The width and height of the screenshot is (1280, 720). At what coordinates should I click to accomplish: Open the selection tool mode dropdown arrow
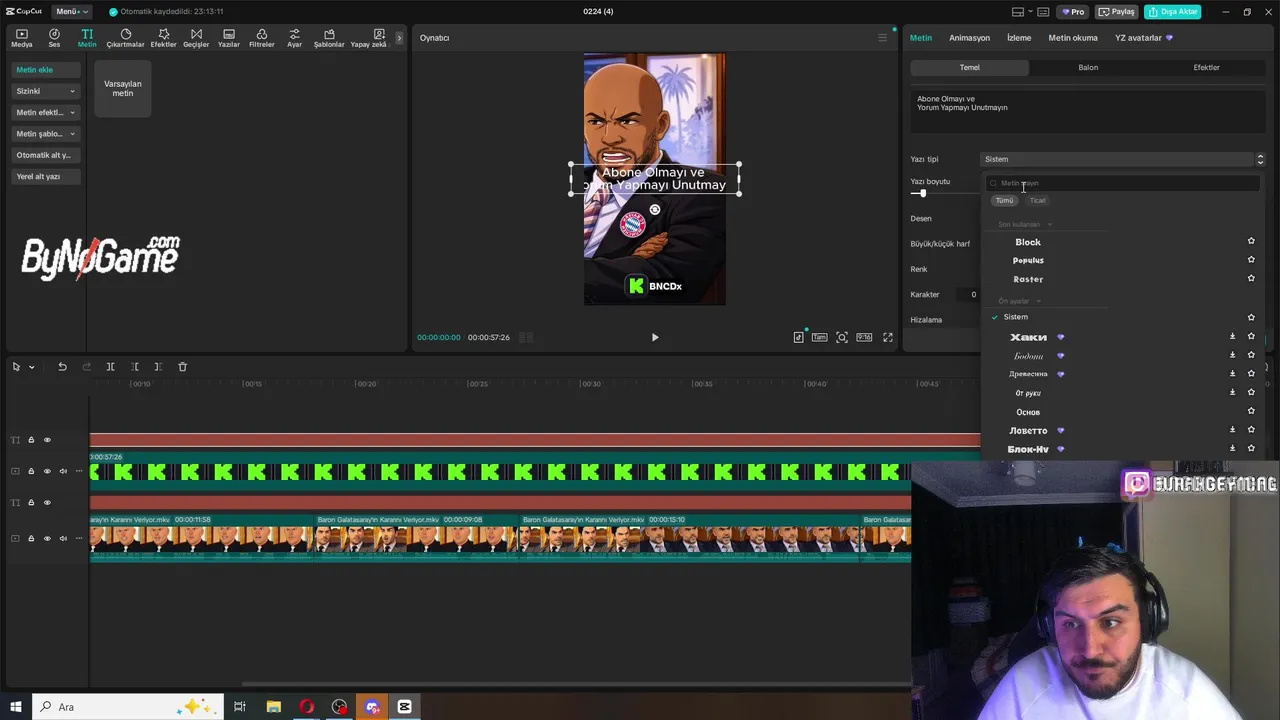coord(31,367)
